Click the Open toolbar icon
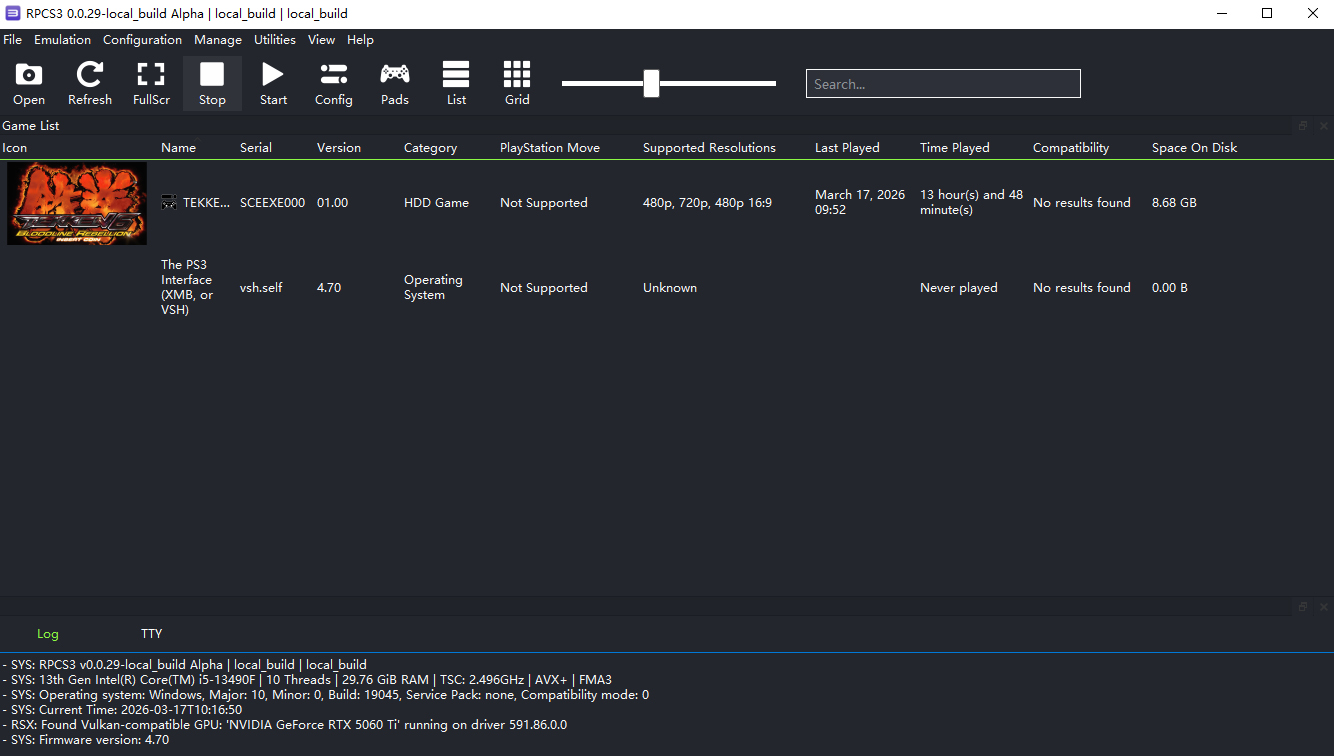Screen dimensions: 1334x756 29,83
